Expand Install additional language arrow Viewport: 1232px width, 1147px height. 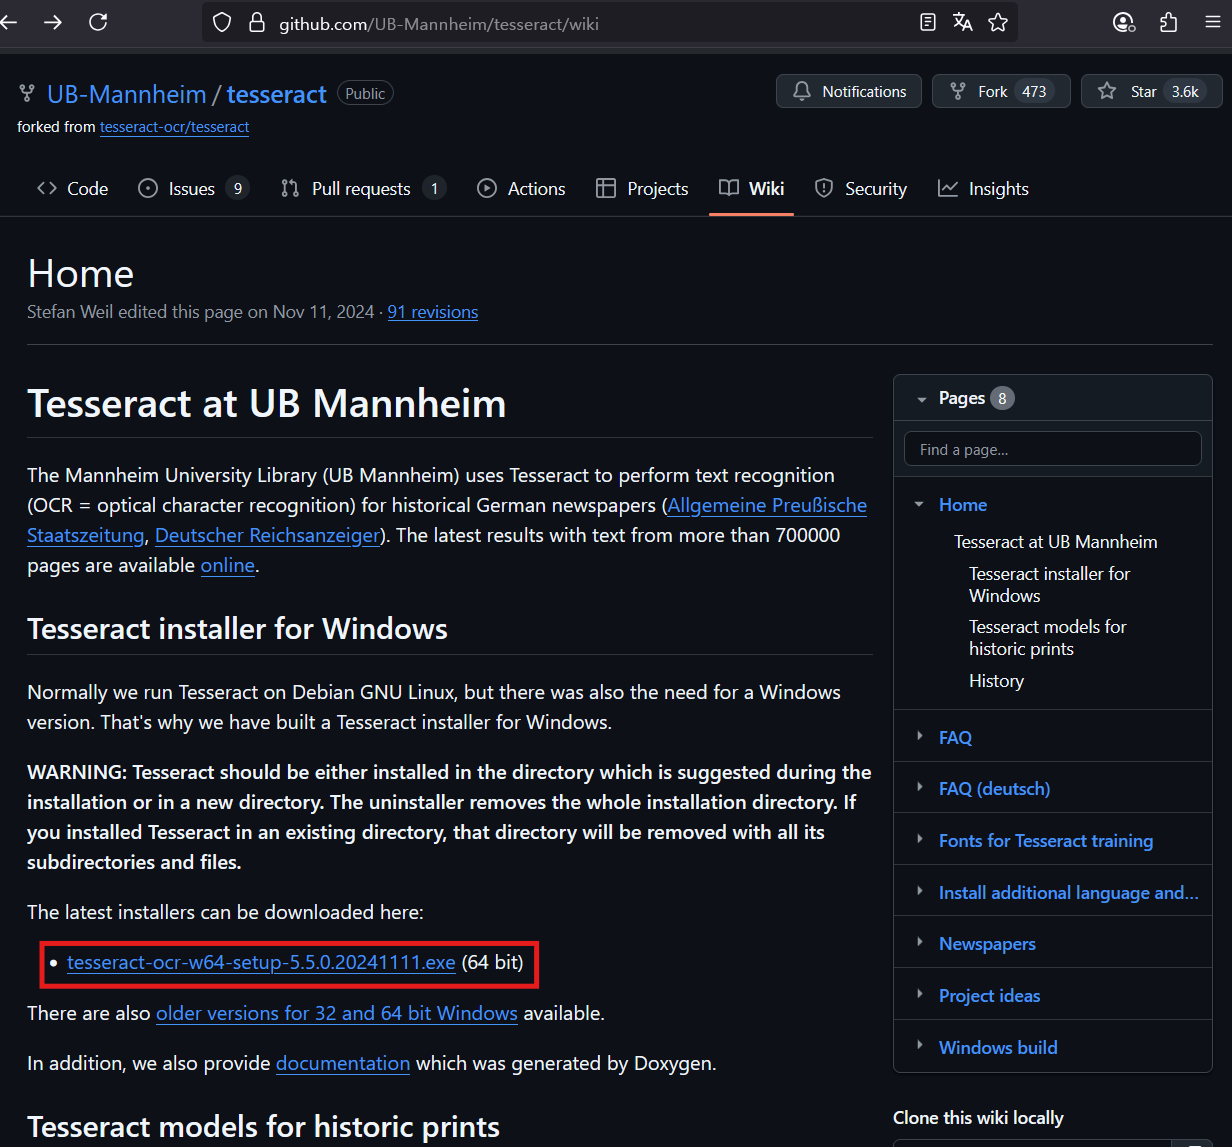tap(920, 891)
